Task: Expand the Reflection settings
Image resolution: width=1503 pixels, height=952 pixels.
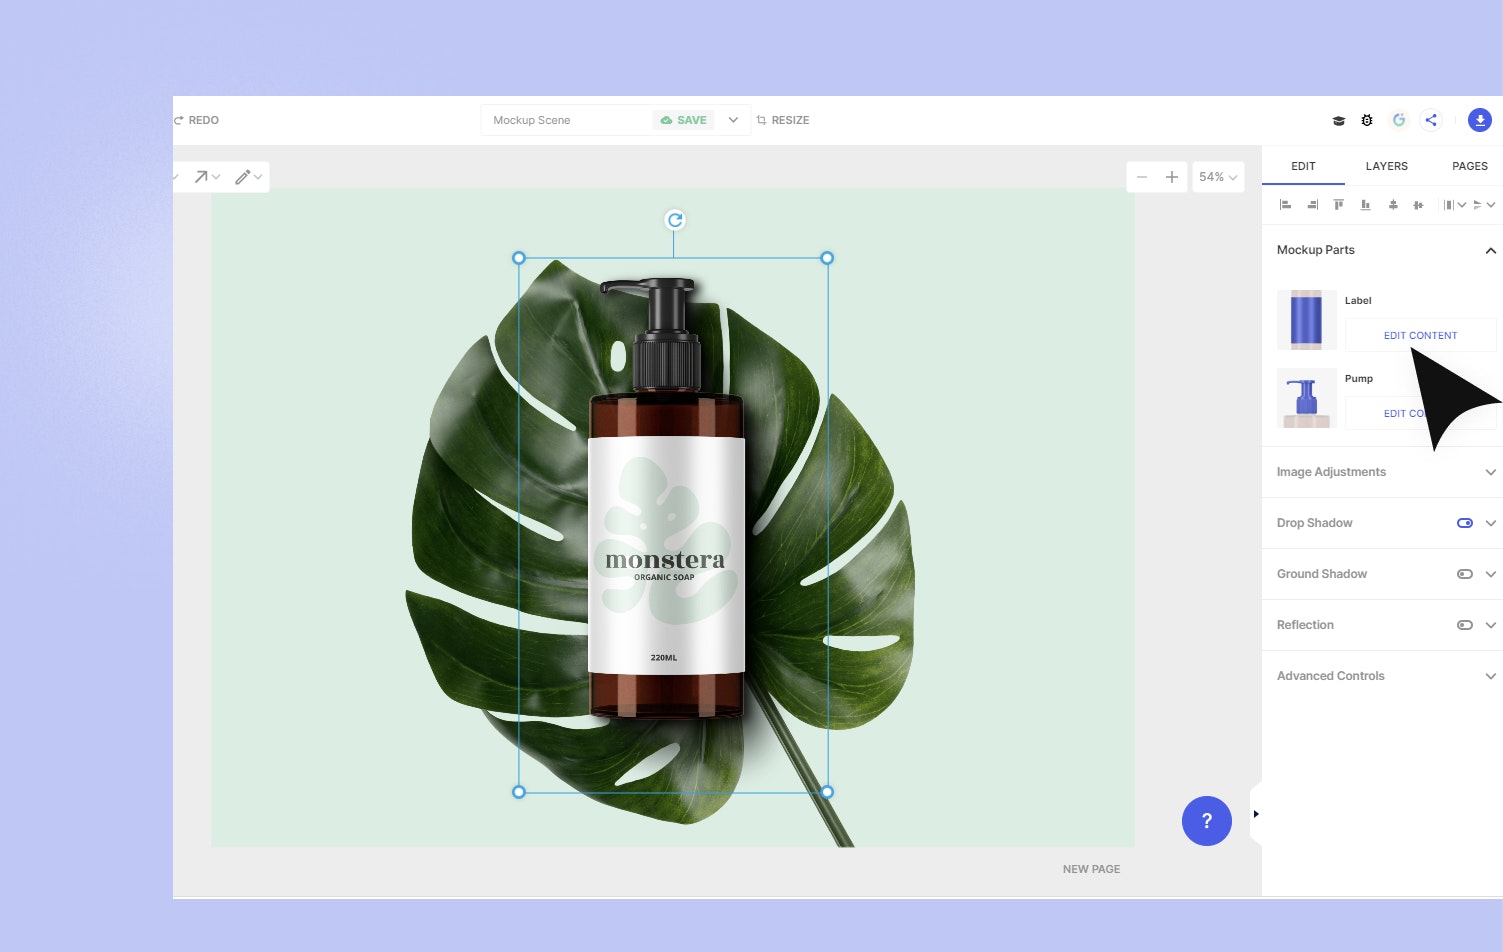Action: pos(1490,625)
